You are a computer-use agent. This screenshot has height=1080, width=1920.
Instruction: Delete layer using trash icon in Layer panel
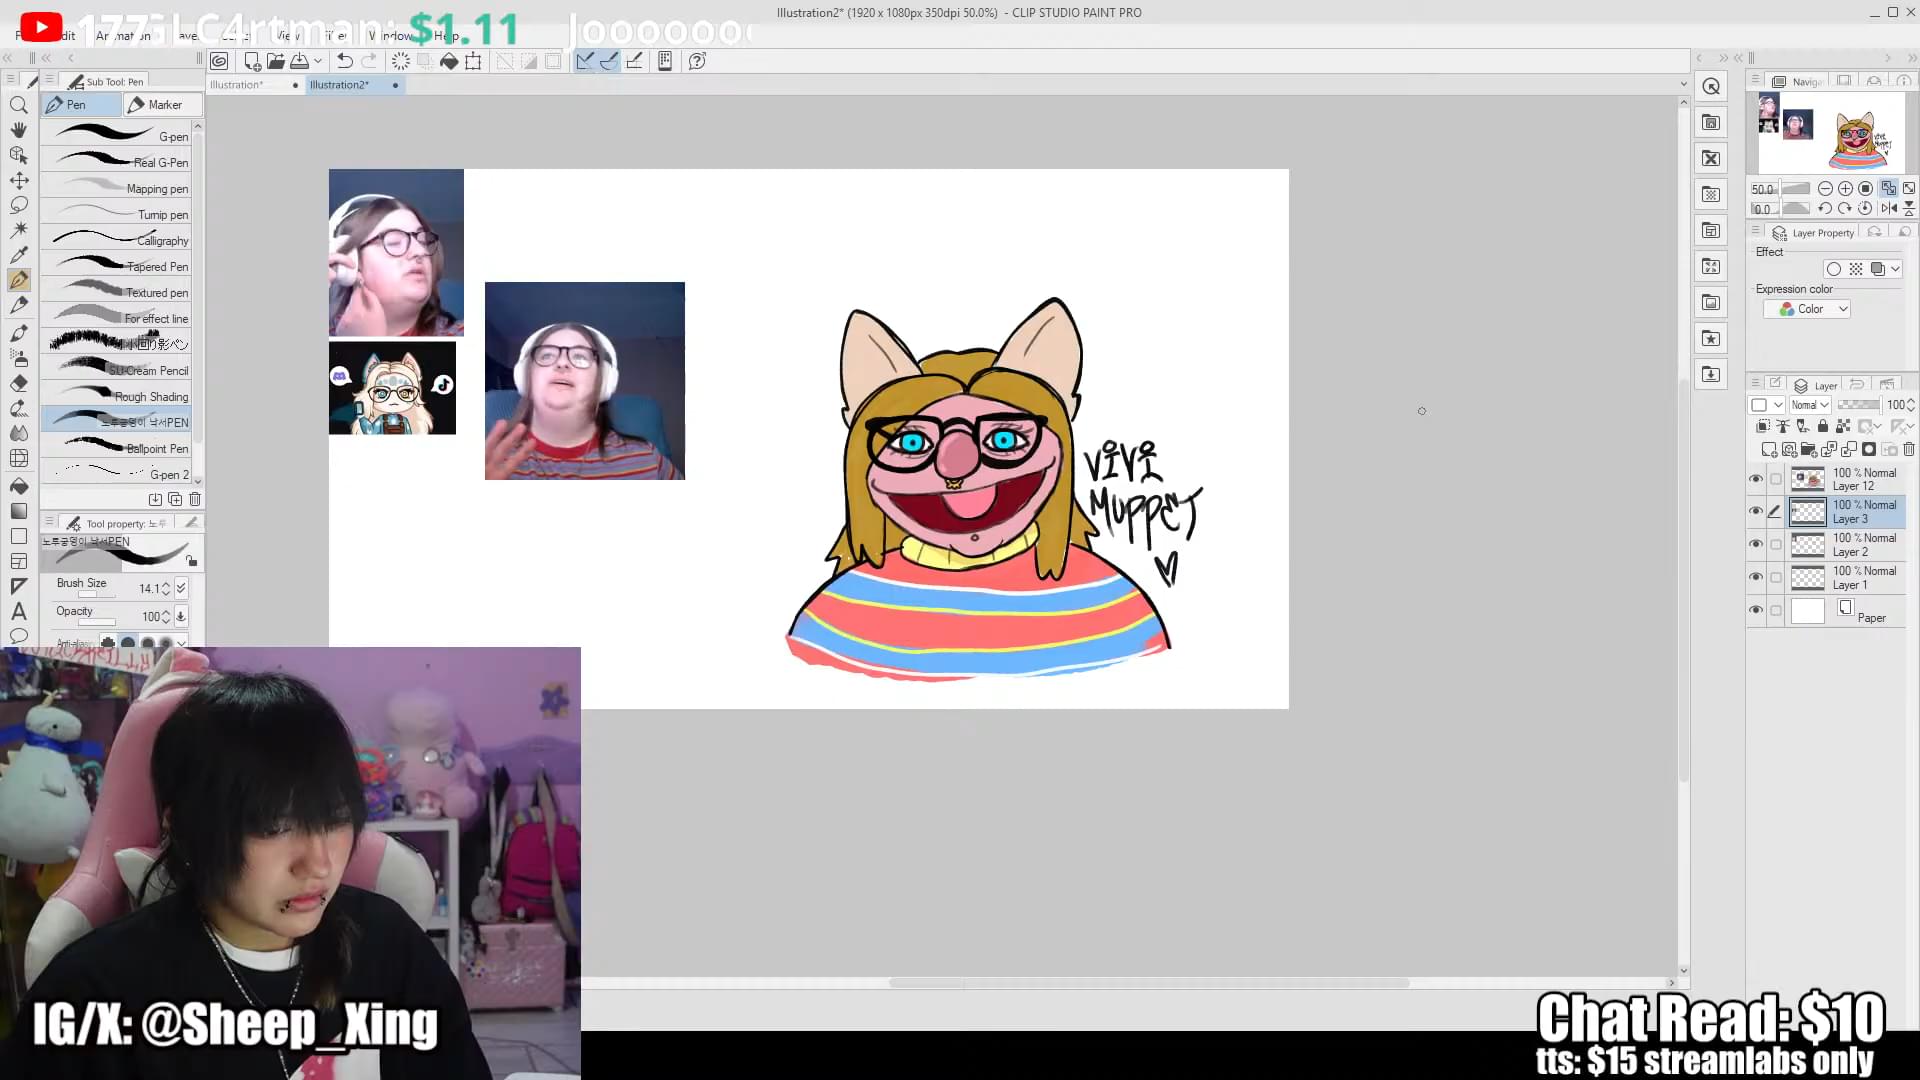tap(1908, 450)
